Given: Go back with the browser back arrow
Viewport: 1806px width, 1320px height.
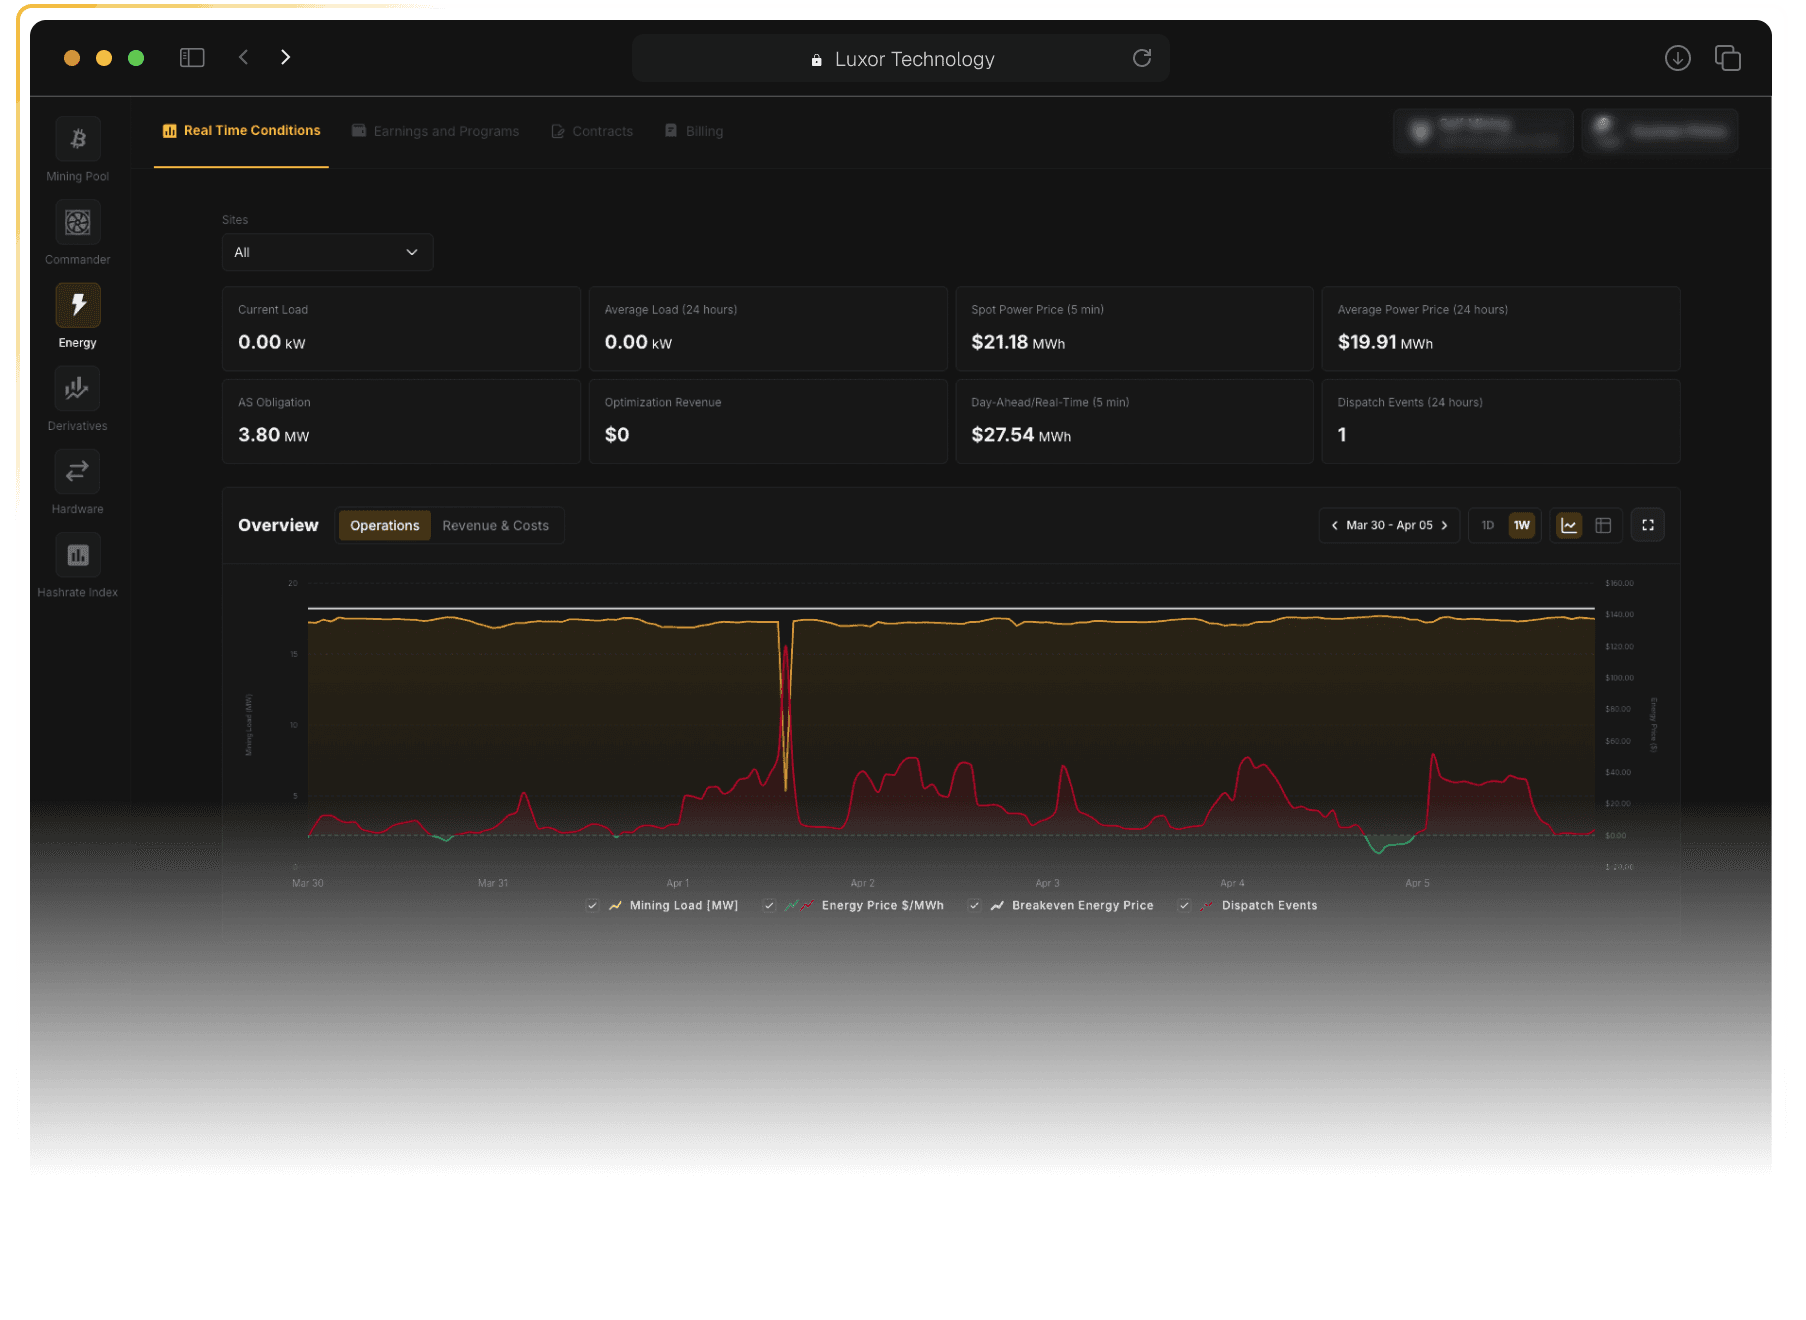Looking at the screenshot, I should (x=243, y=57).
